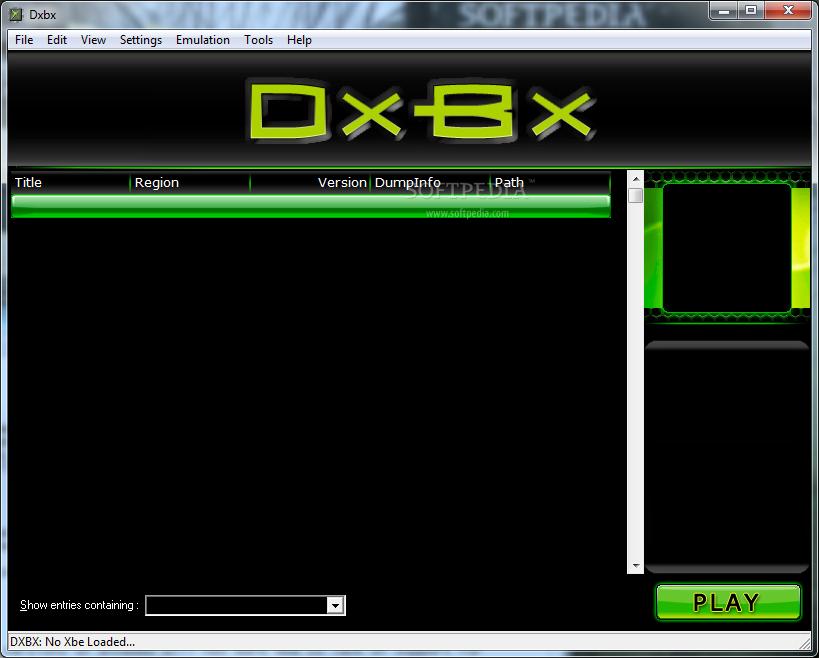Open the Tools menu
Viewport: 819px width, 658px height.
pos(258,40)
